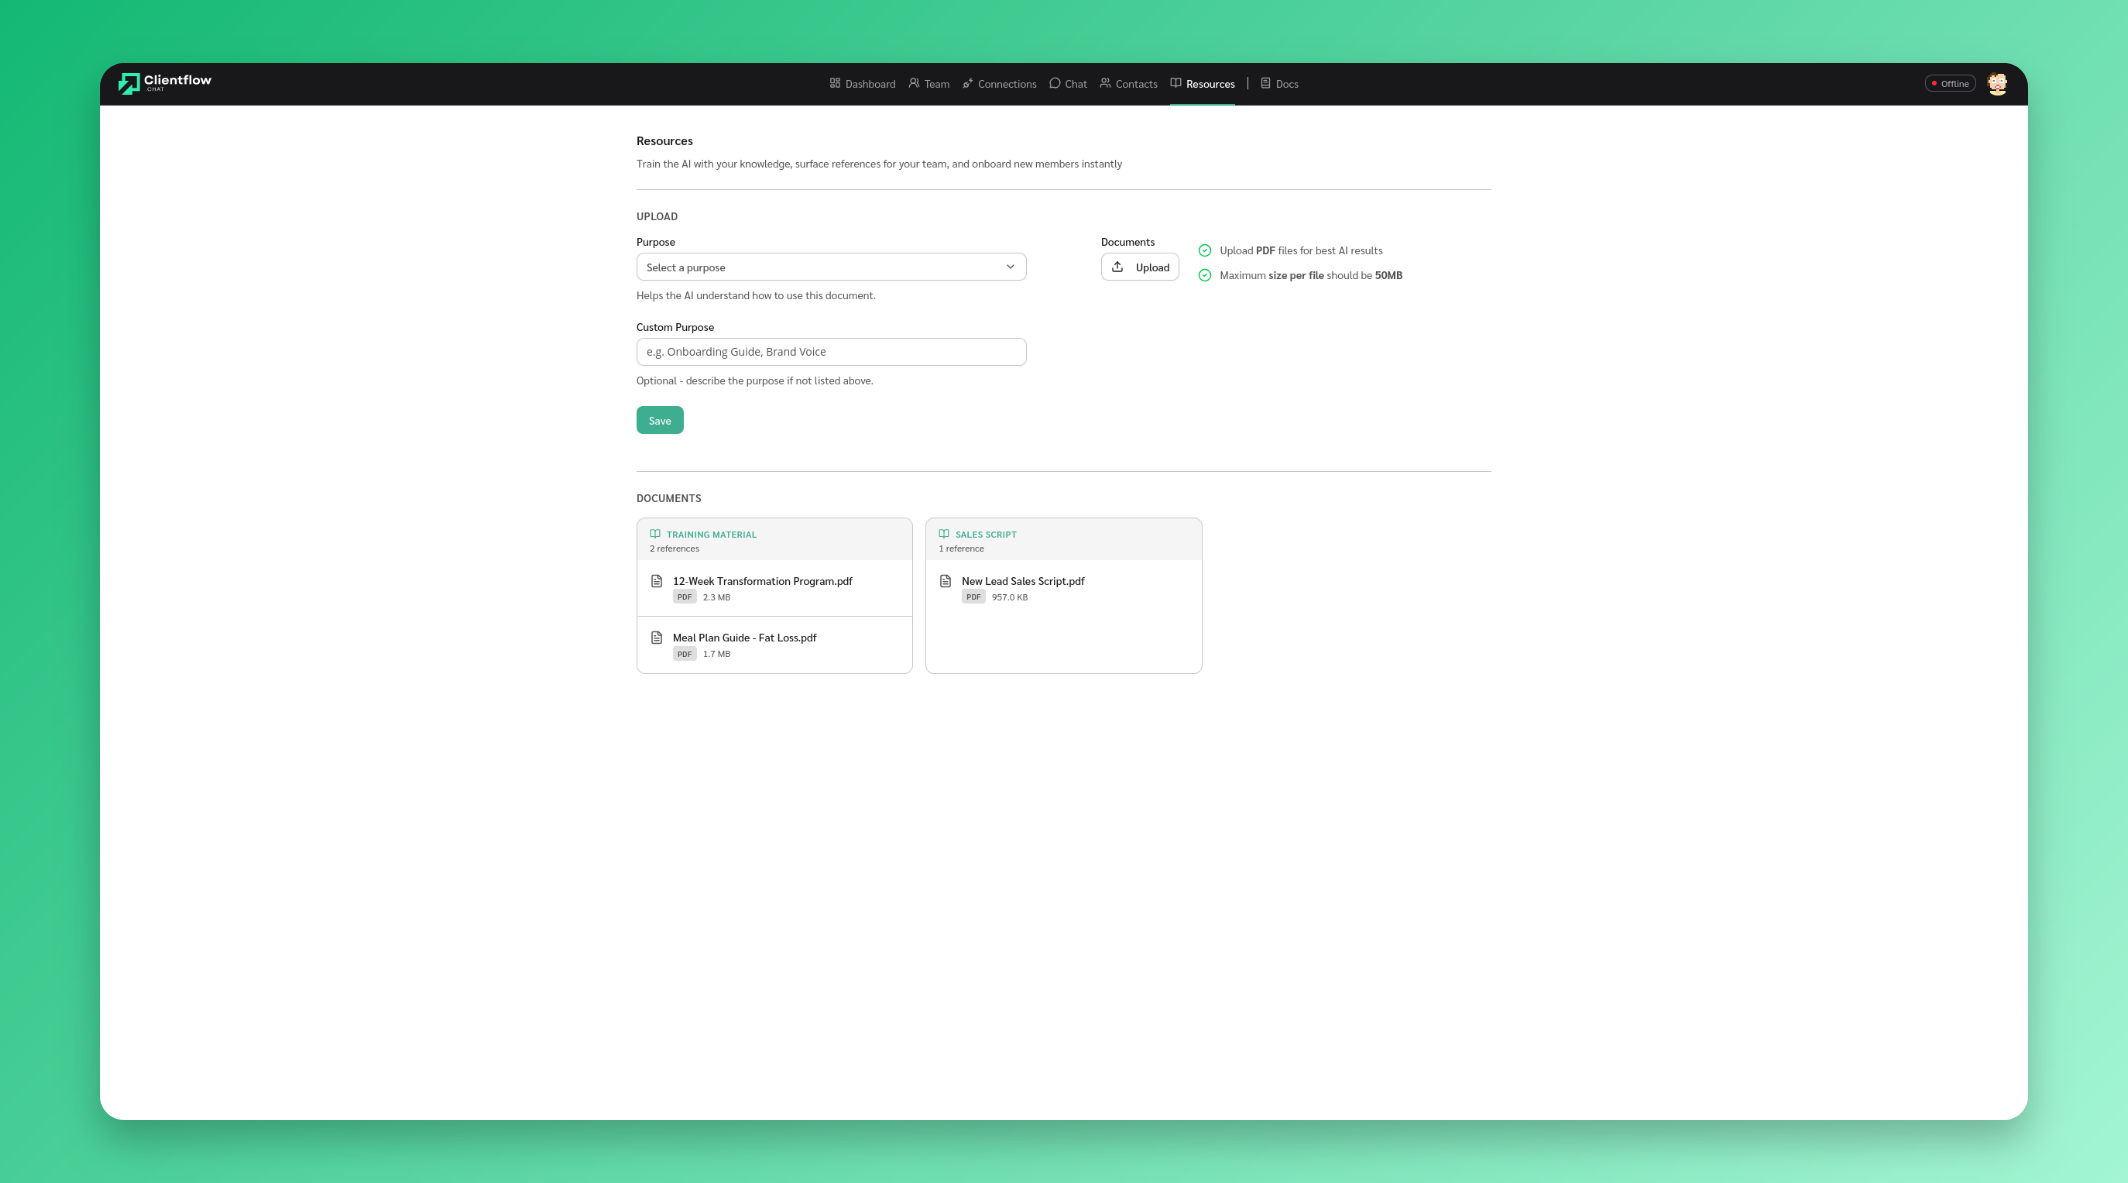
Task: Select the Dashboard grid icon in navbar
Action: pyautogui.click(x=836, y=84)
